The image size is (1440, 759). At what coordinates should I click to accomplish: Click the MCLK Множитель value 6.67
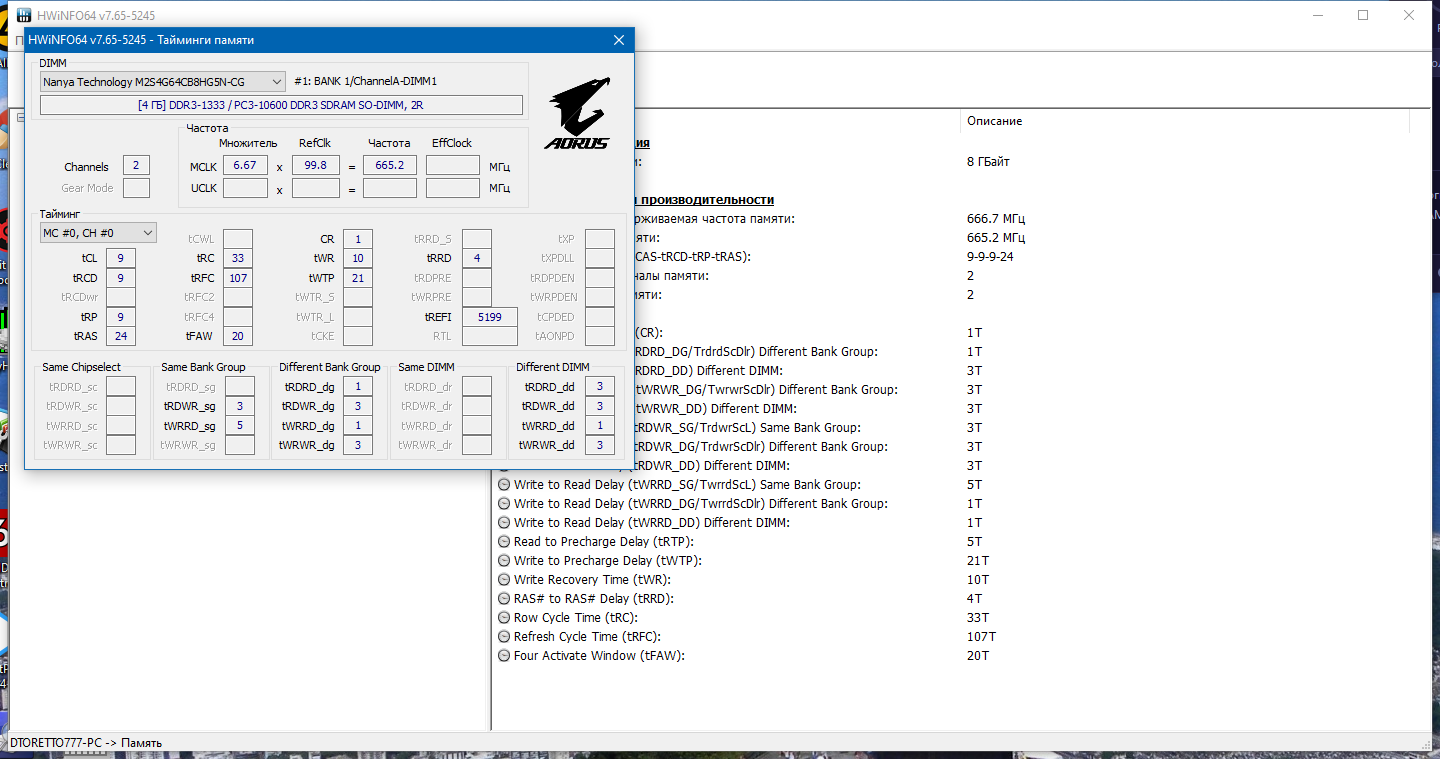point(245,165)
